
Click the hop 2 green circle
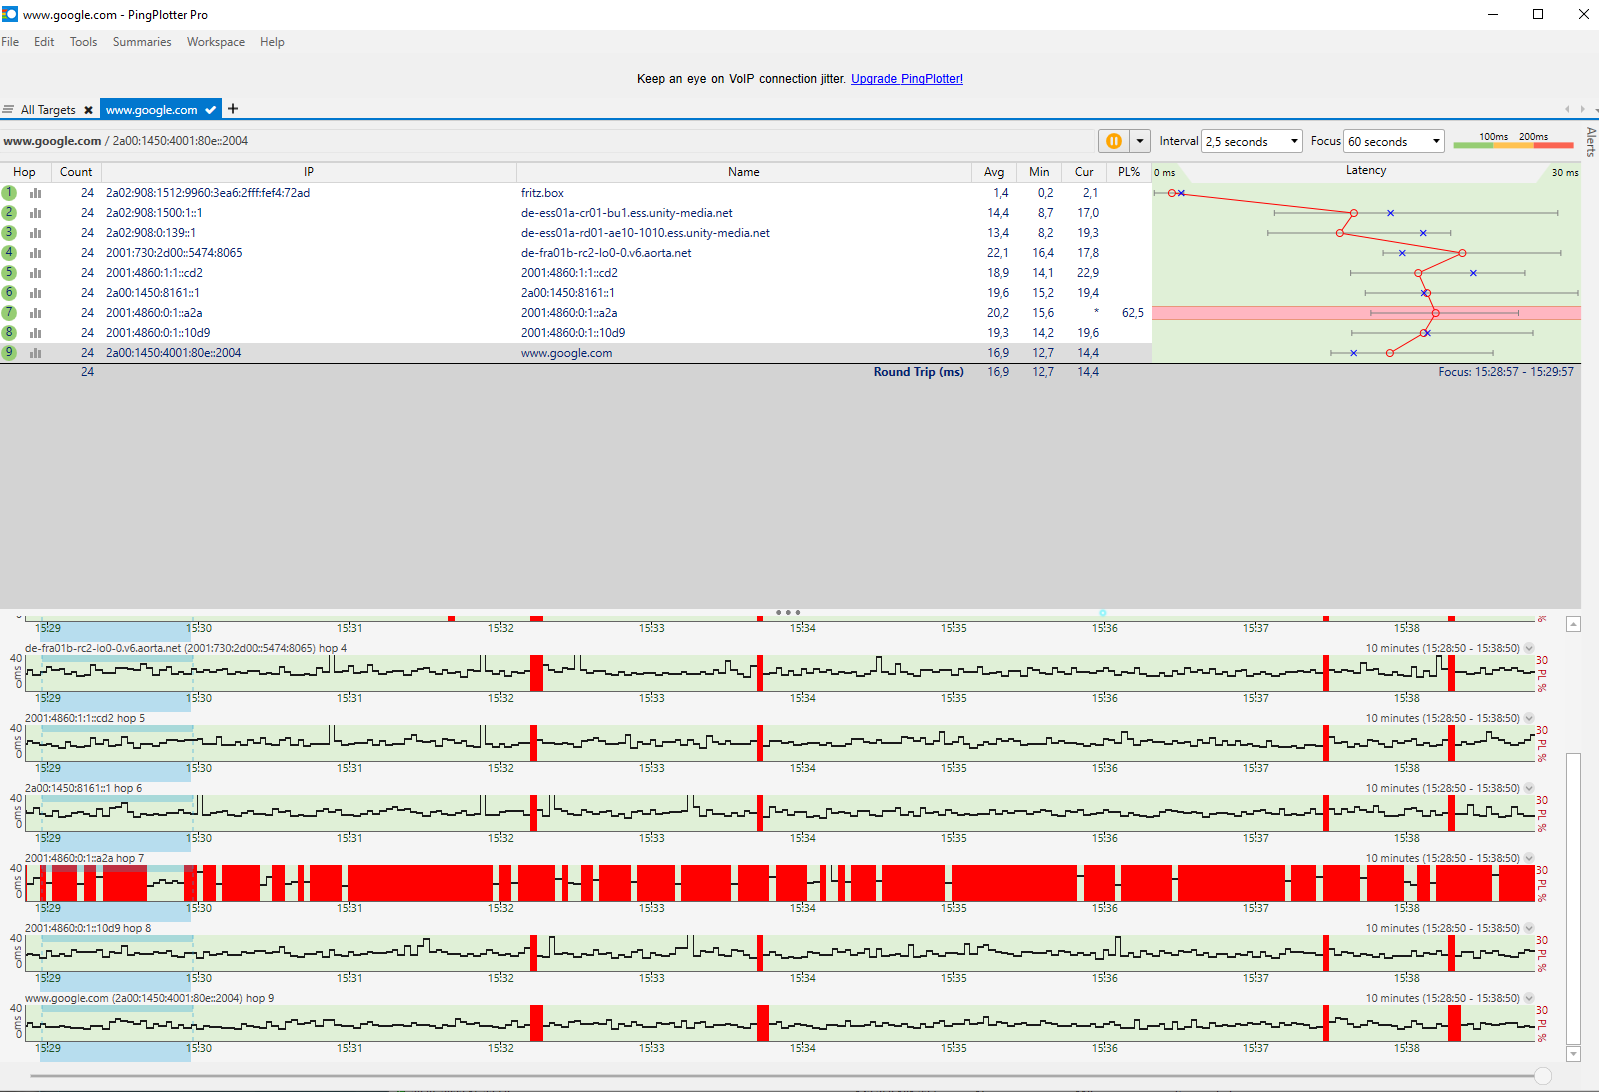pos(9,213)
